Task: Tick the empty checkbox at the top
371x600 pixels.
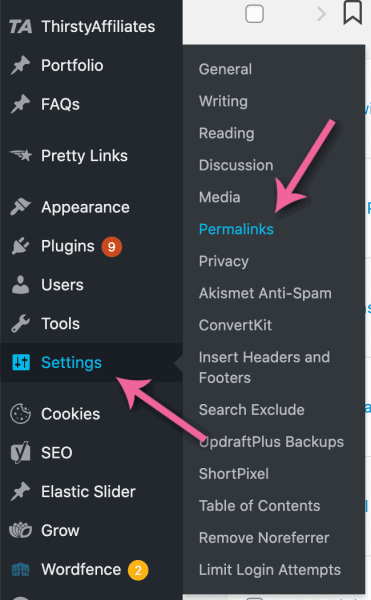Action: 254,14
